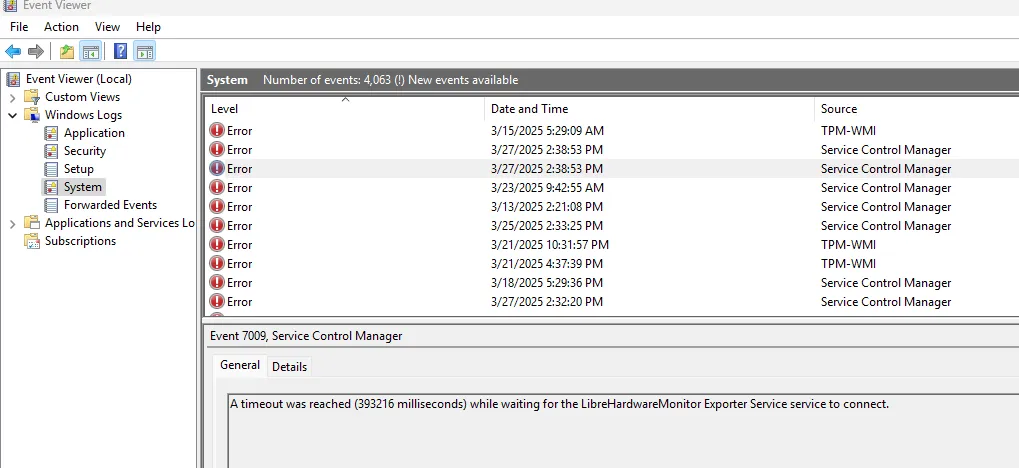Click the Applications and Services Logs folder icon

pyautogui.click(x=32, y=223)
